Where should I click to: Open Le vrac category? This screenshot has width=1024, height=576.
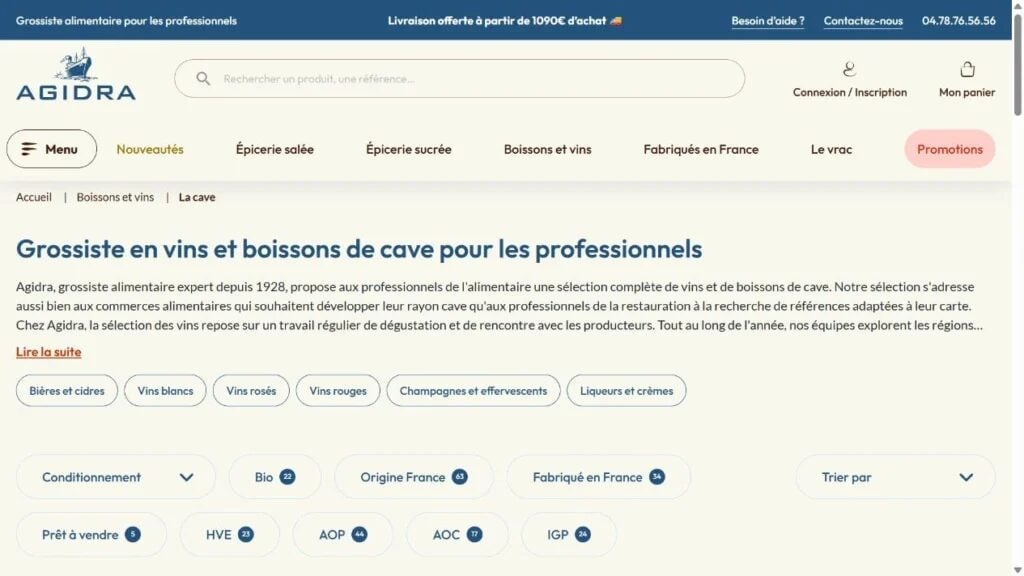pos(831,149)
